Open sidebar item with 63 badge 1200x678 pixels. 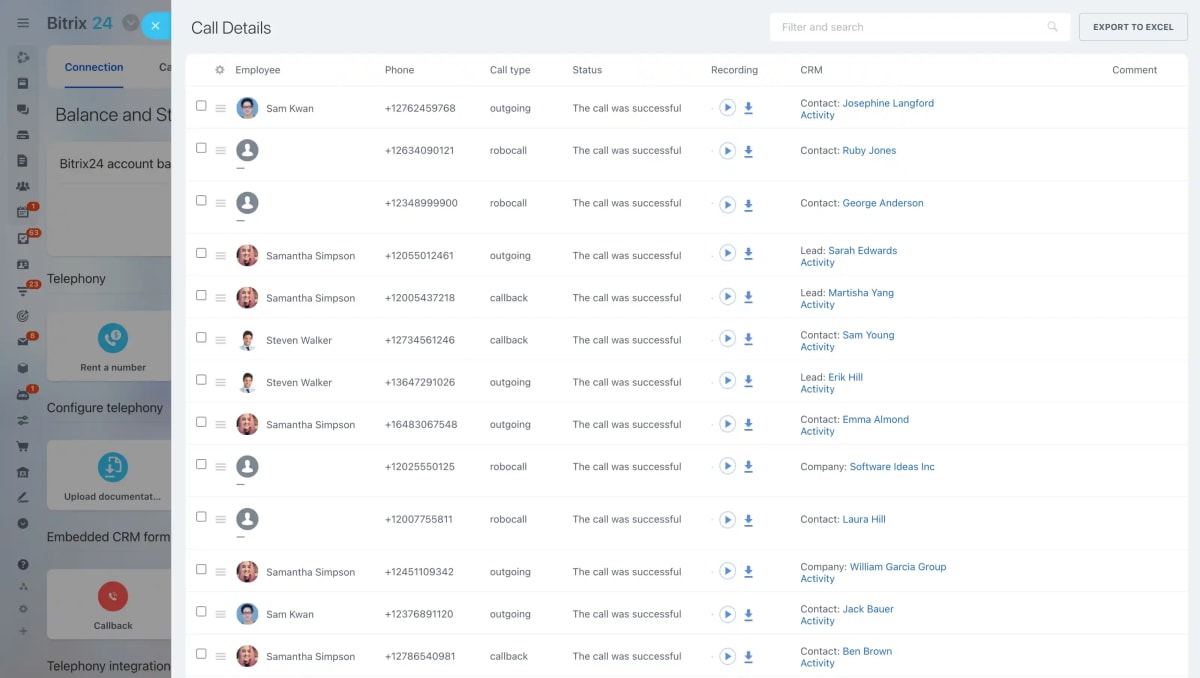click(24, 238)
